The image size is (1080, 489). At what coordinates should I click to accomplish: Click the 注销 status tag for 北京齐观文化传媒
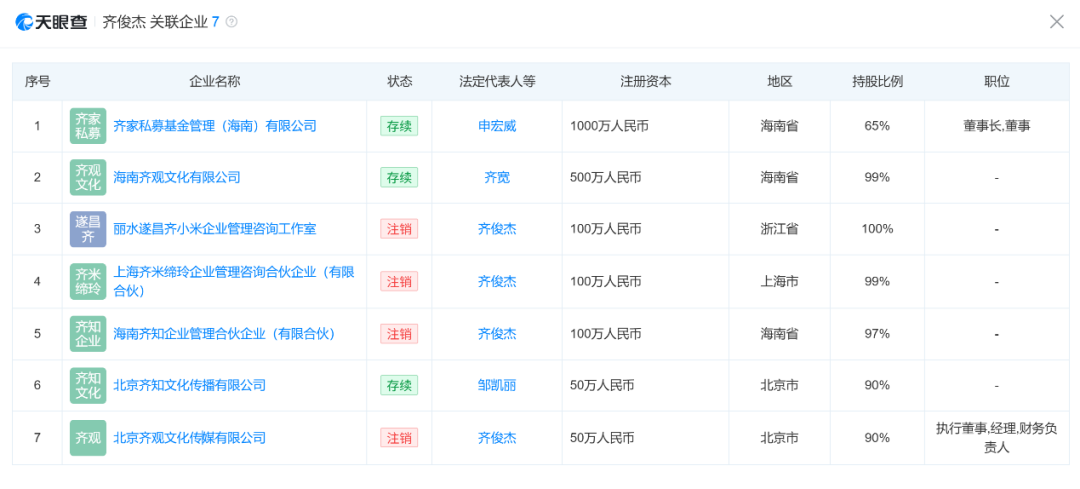tap(399, 438)
